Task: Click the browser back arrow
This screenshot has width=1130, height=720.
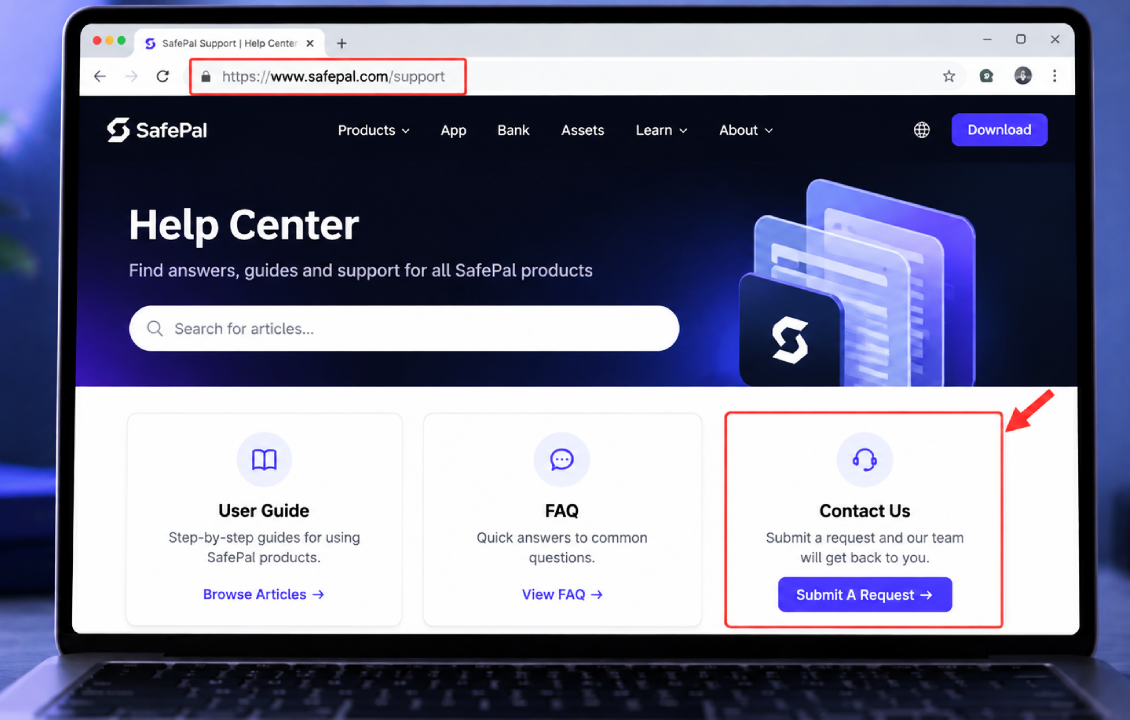Action: [100, 76]
